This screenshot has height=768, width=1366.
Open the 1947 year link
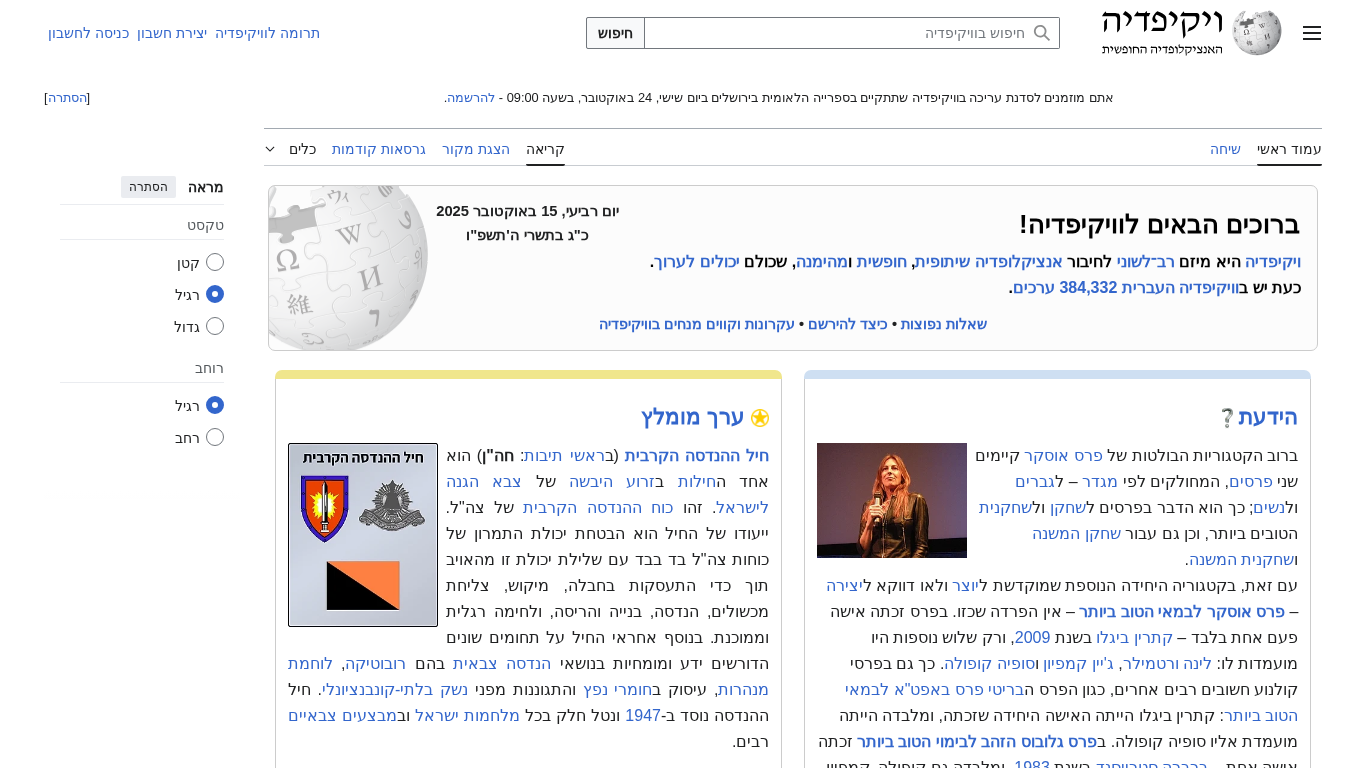click(643, 716)
